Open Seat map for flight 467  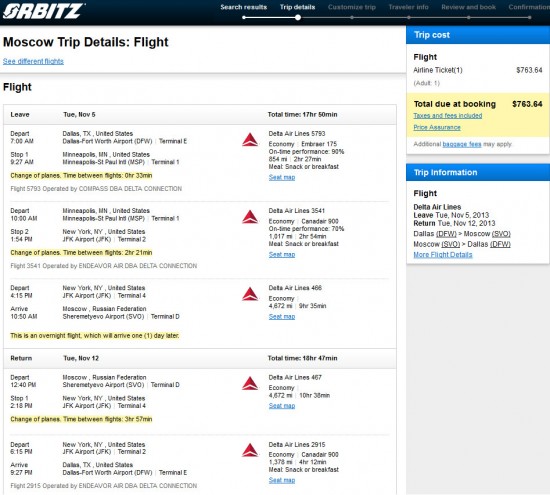[282, 406]
